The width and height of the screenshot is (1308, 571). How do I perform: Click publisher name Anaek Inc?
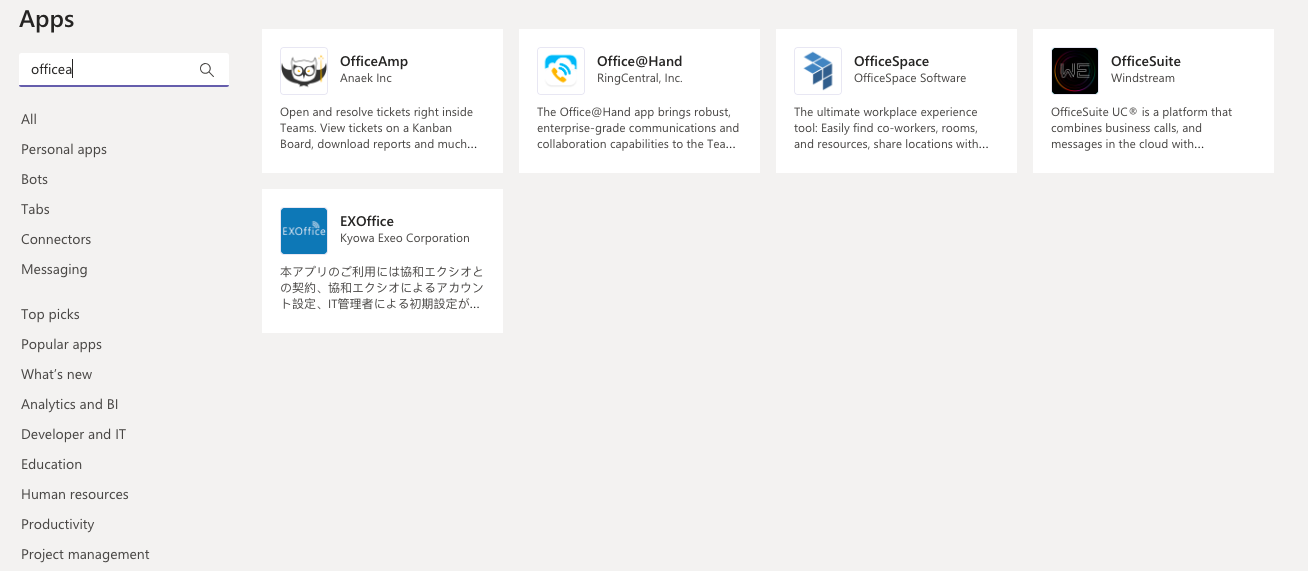tap(366, 78)
